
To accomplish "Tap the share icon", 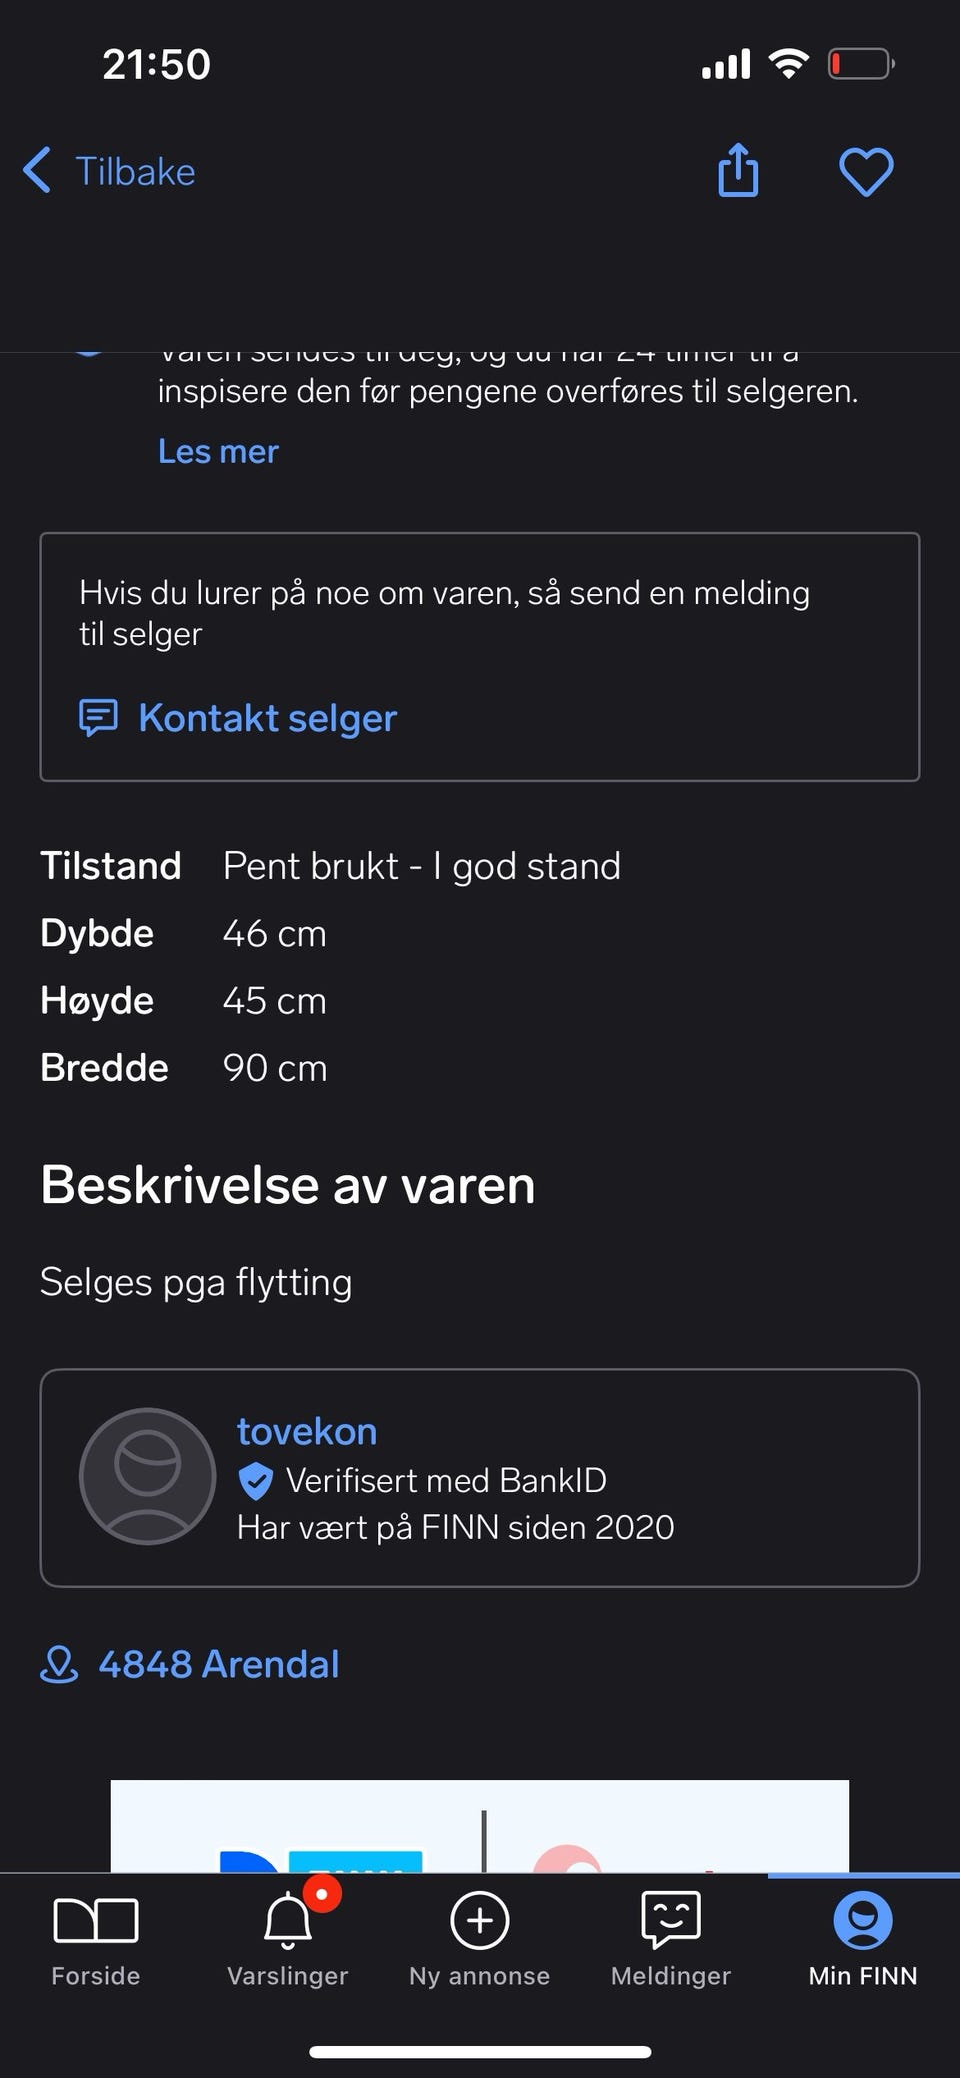I will point(738,170).
